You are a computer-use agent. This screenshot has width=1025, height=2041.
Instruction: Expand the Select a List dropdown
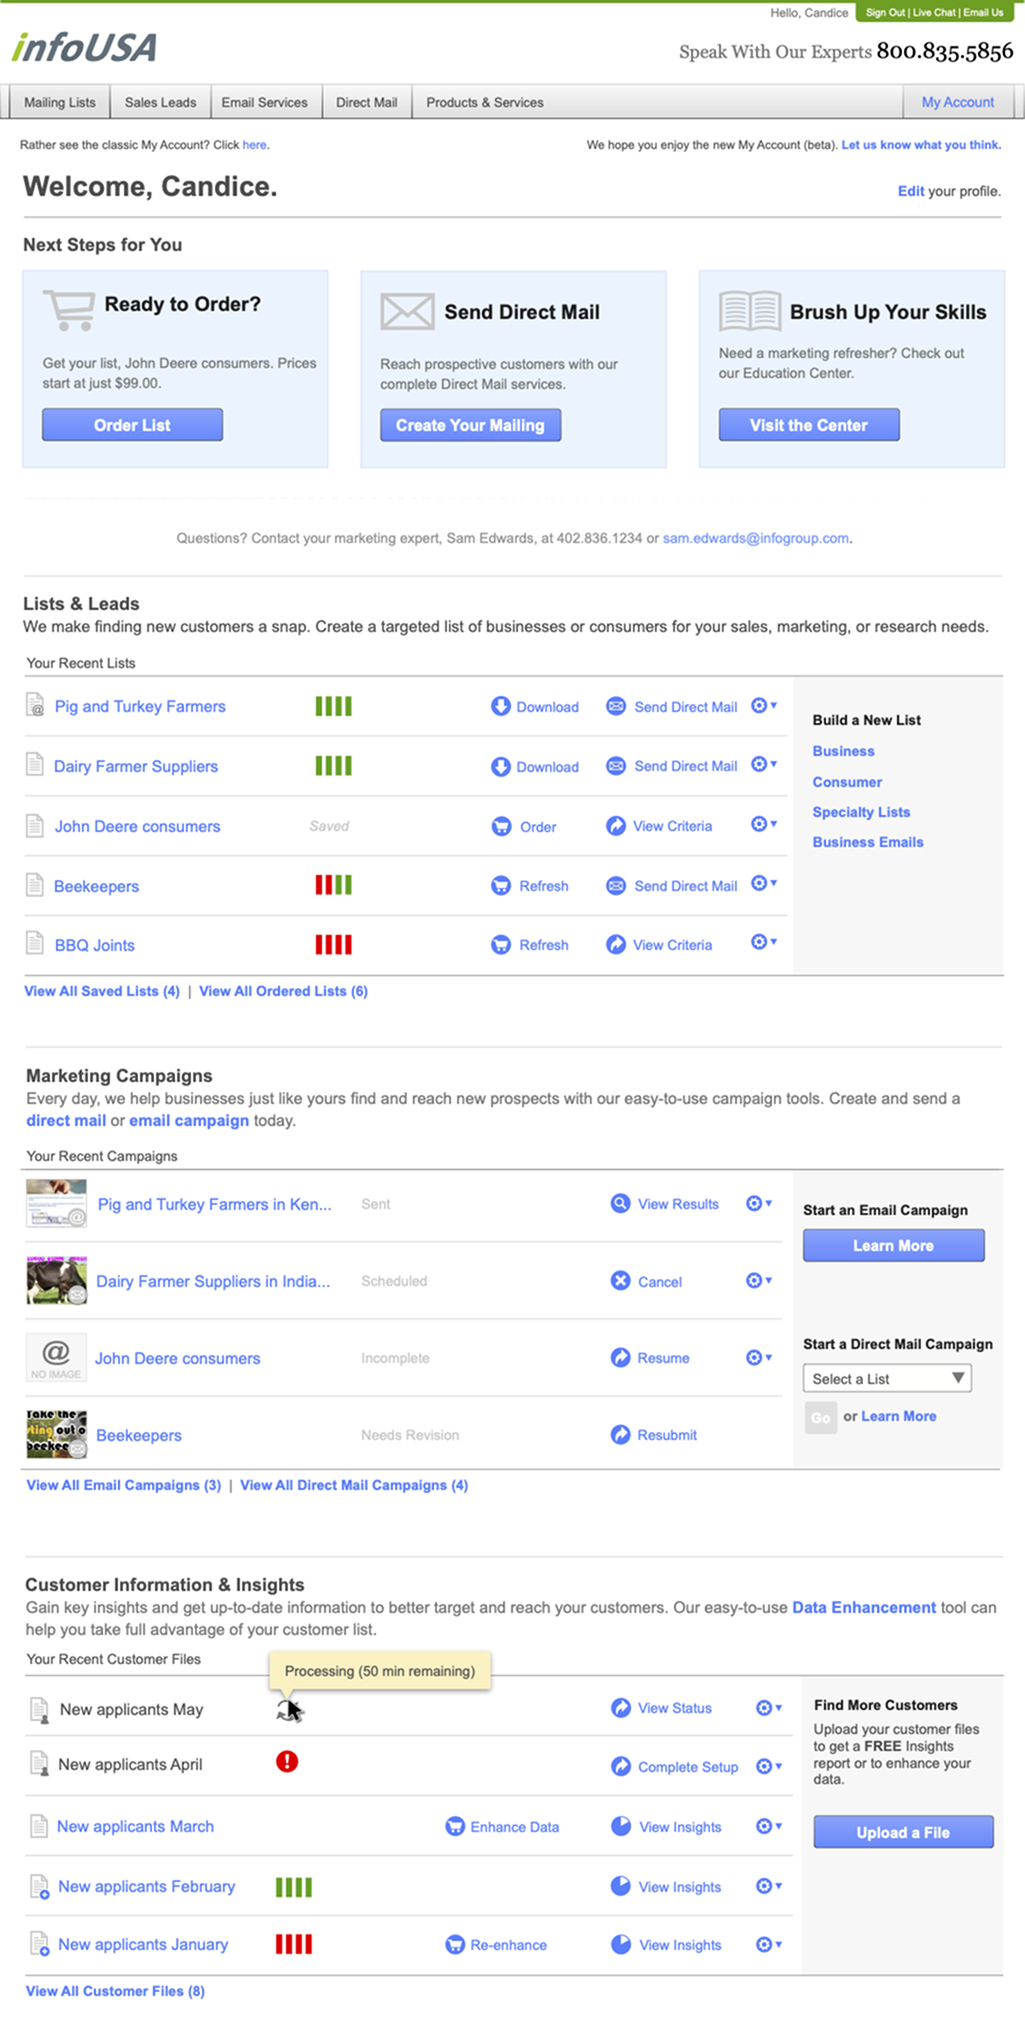click(x=887, y=1378)
